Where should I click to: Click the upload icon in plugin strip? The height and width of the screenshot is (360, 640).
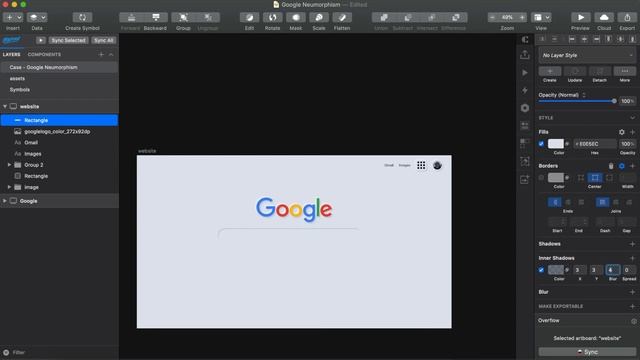(525, 54)
